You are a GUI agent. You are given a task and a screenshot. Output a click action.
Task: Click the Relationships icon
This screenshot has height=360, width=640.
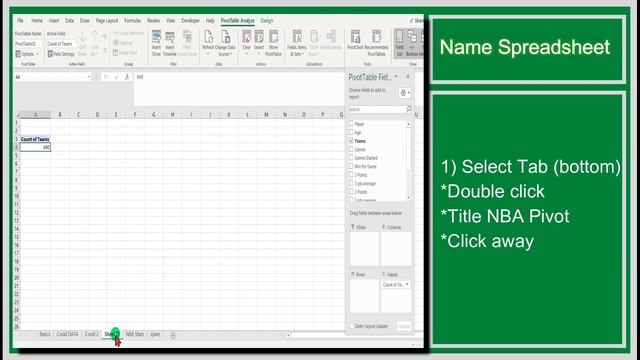(331, 37)
